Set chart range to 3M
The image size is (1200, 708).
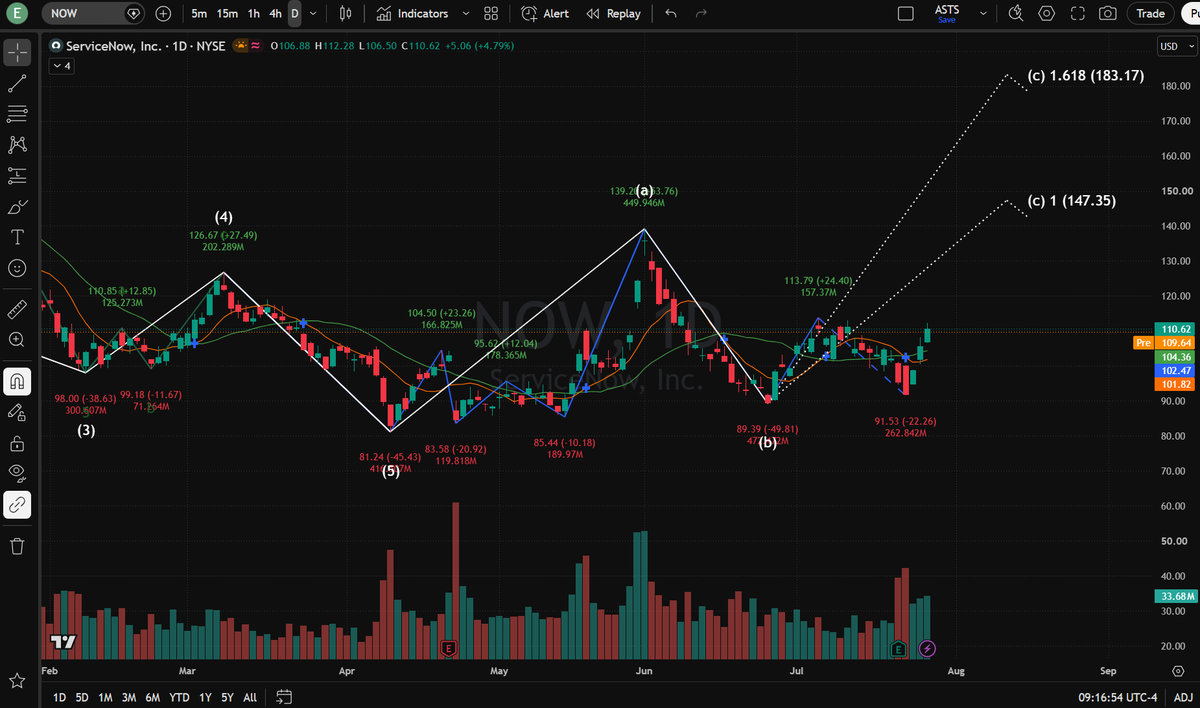click(129, 697)
